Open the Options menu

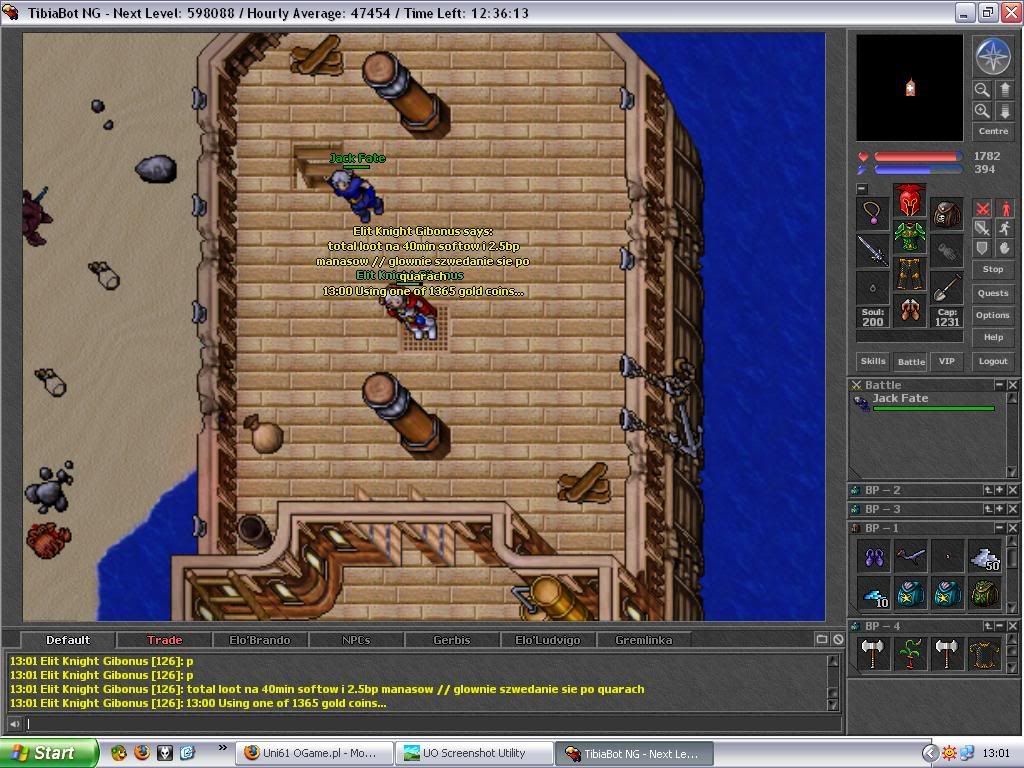[x=993, y=315]
